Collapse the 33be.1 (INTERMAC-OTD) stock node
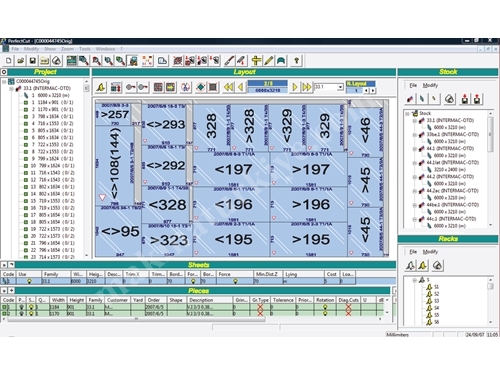This screenshot has width=500, height=375. 414,135
